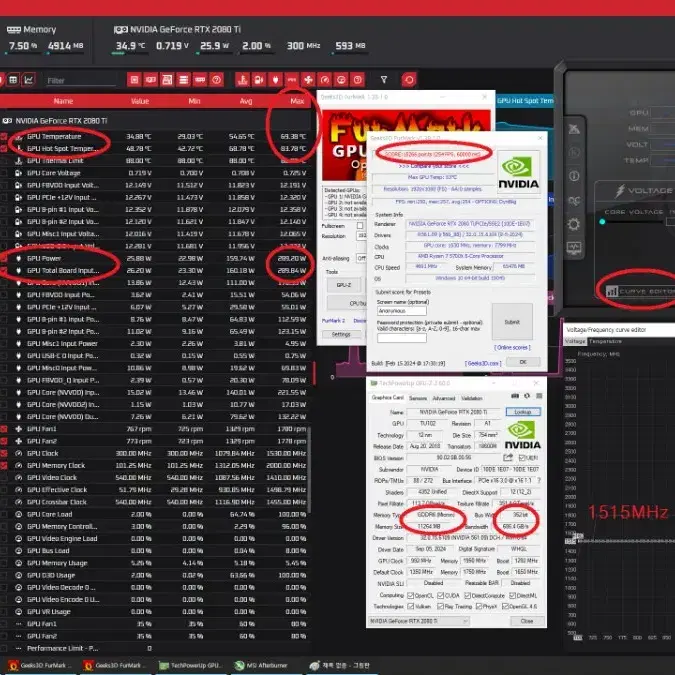675x675 pixels.
Task: Toggle the motherboard category icon
Action: click(167, 80)
